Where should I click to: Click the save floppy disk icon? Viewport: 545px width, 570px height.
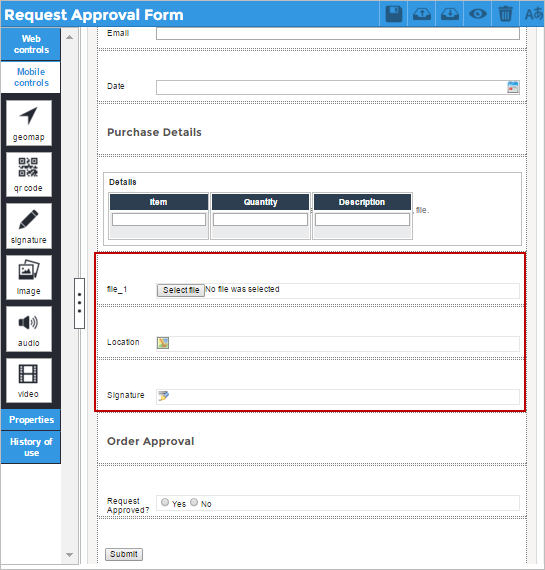click(393, 14)
